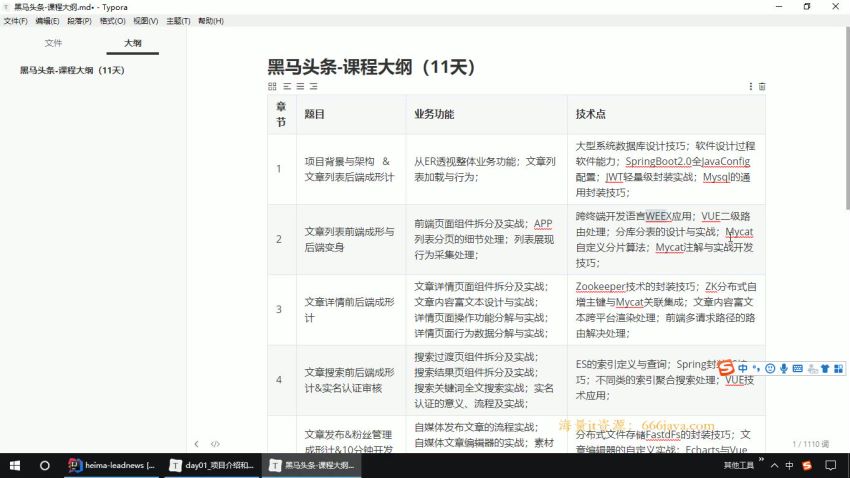Click cell 文章列表前端成形与后端变身
850x478 pixels.
351,240
